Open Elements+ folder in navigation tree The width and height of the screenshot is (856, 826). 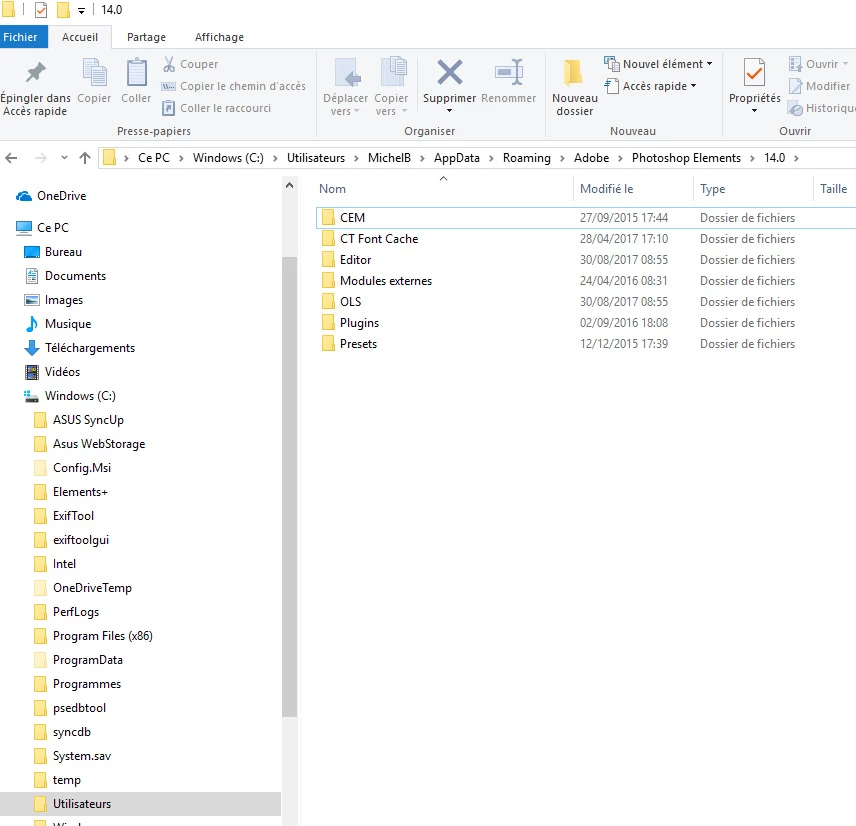coord(71,492)
